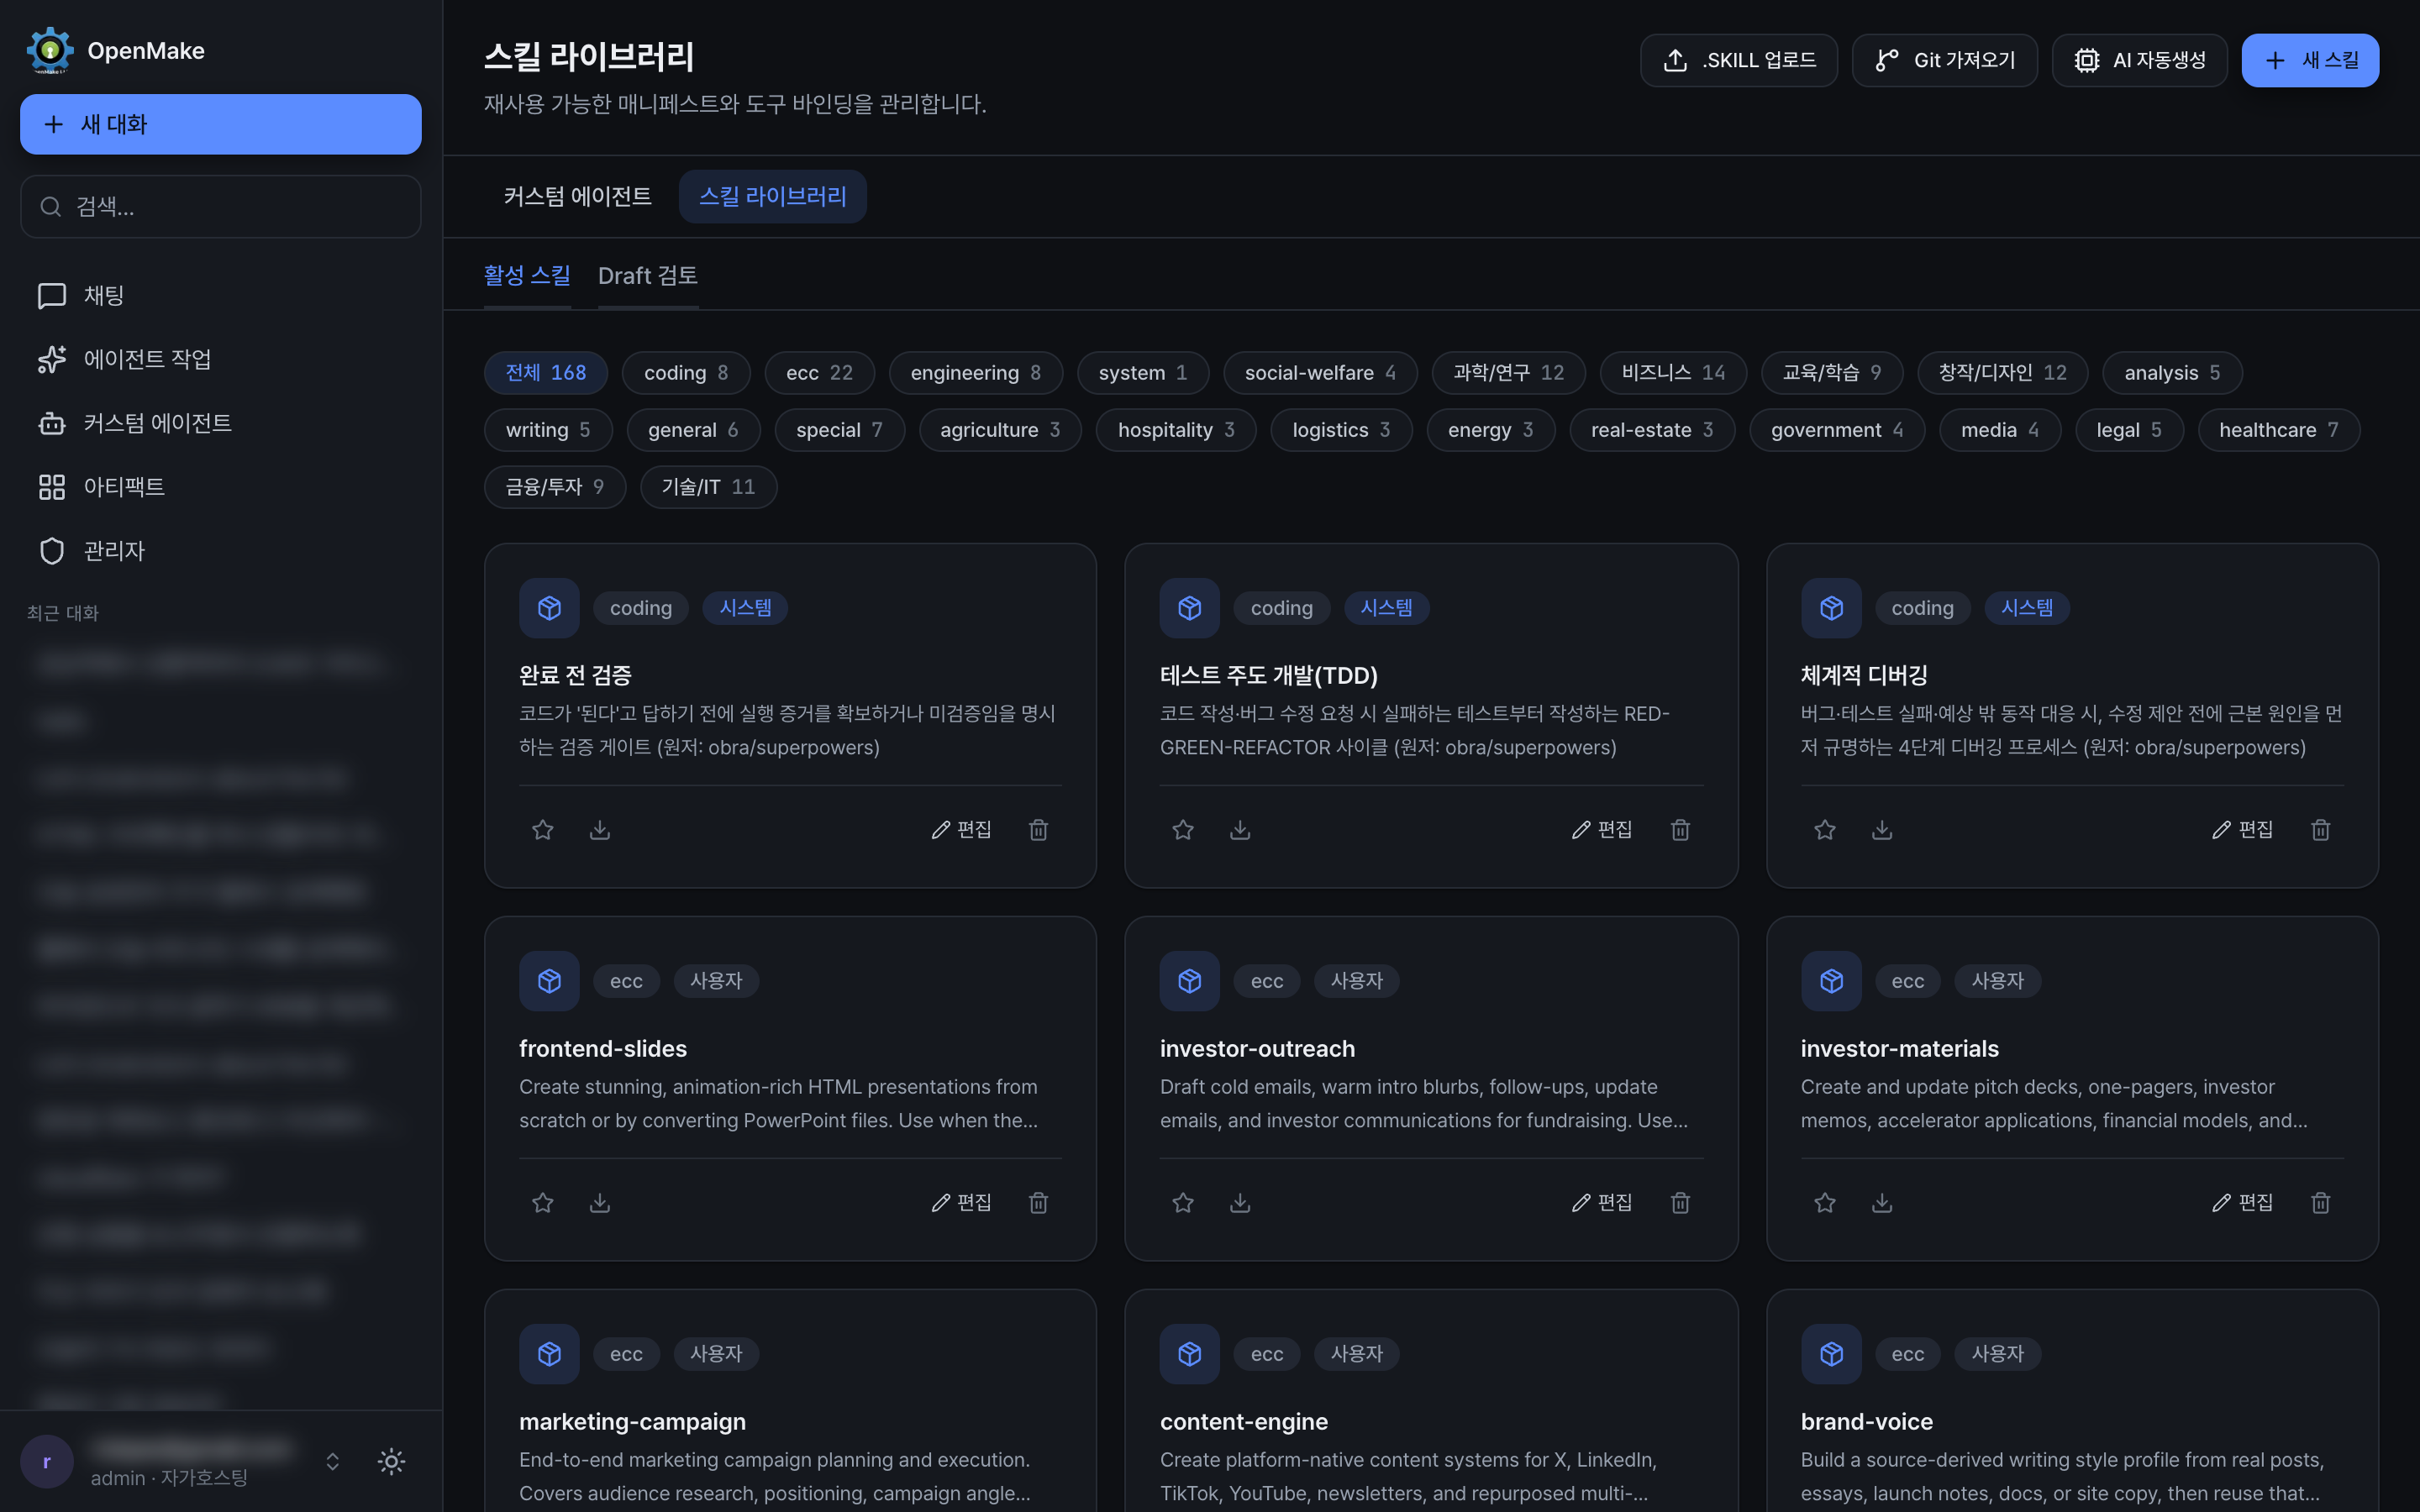Viewport: 2420px width, 1512px height.
Task: Open 커스텀 에이전트 in the sidebar
Action: 220,423
